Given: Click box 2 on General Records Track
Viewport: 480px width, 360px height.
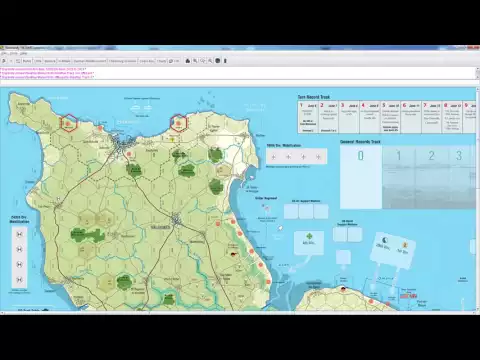Looking at the screenshot, I should [432, 177].
